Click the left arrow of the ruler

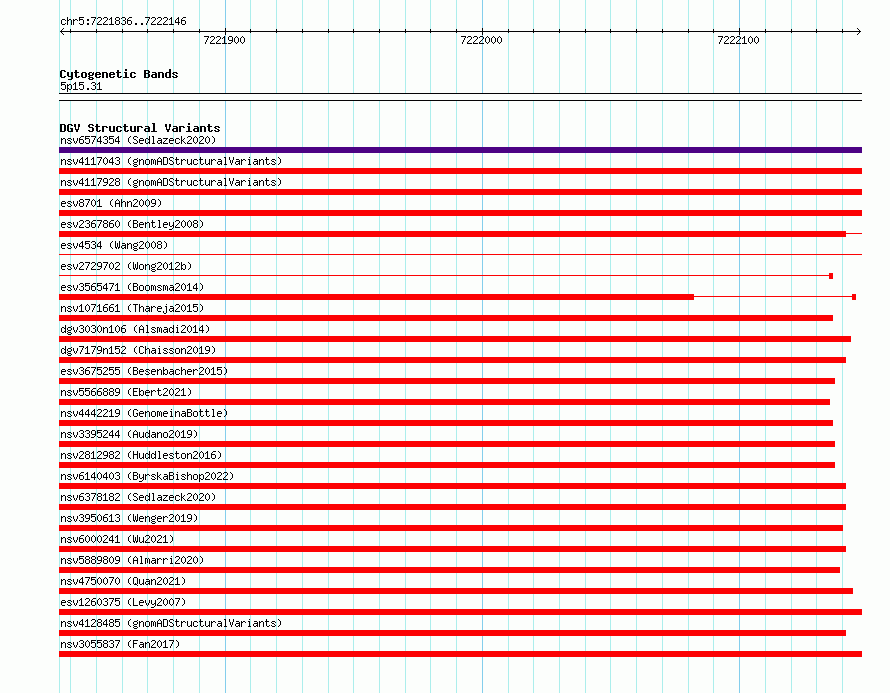point(63,31)
